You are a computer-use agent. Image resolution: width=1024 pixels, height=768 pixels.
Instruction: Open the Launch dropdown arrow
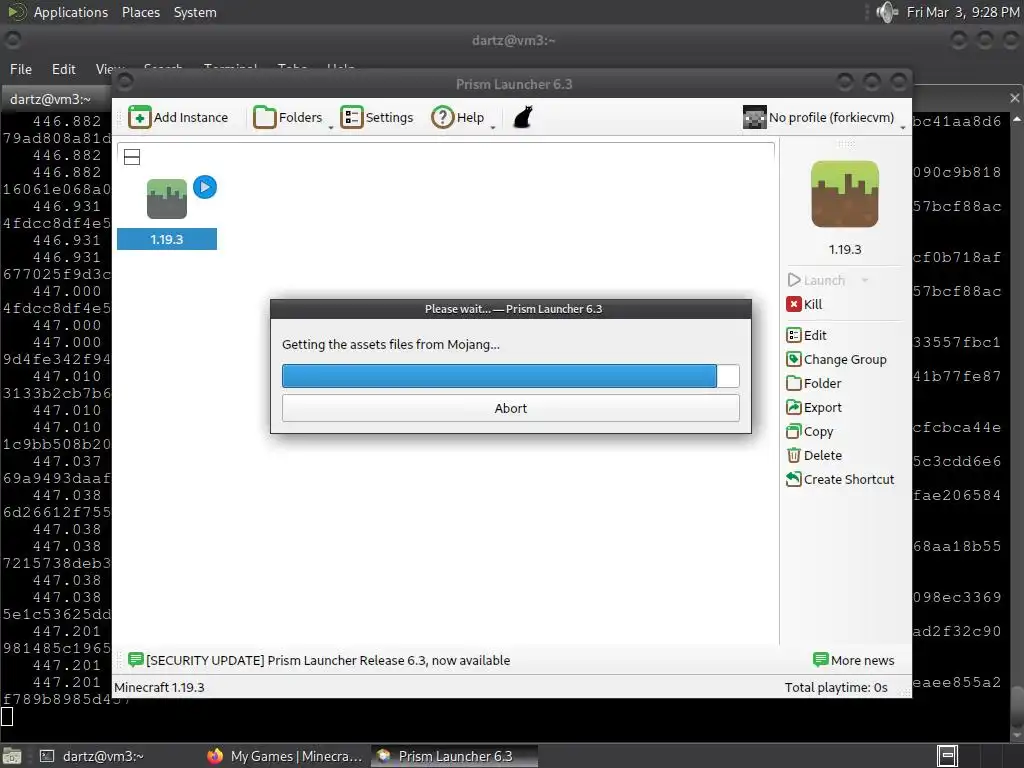click(x=865, y=280)
